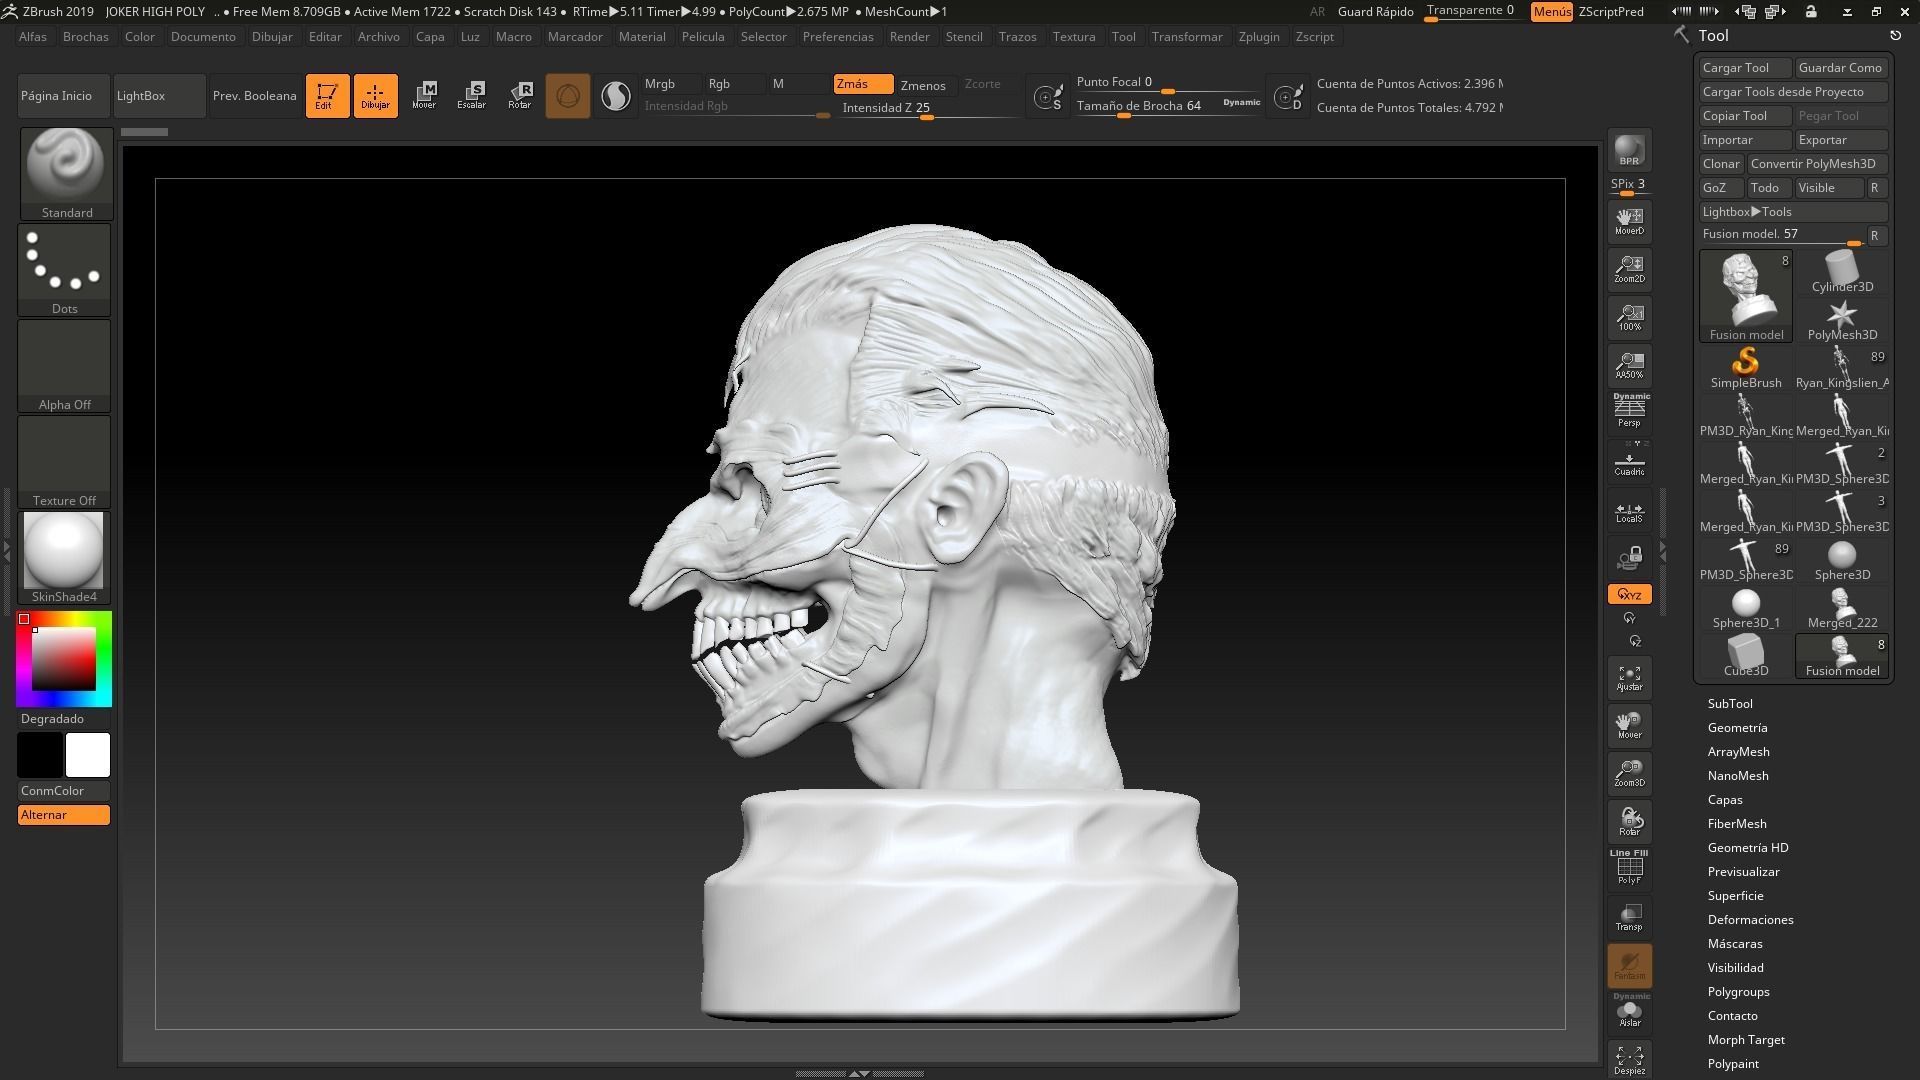Viewport: 1920px width, 1080px height.
Task: Select the PolyMesh3D star tool
Action: 1842,319
